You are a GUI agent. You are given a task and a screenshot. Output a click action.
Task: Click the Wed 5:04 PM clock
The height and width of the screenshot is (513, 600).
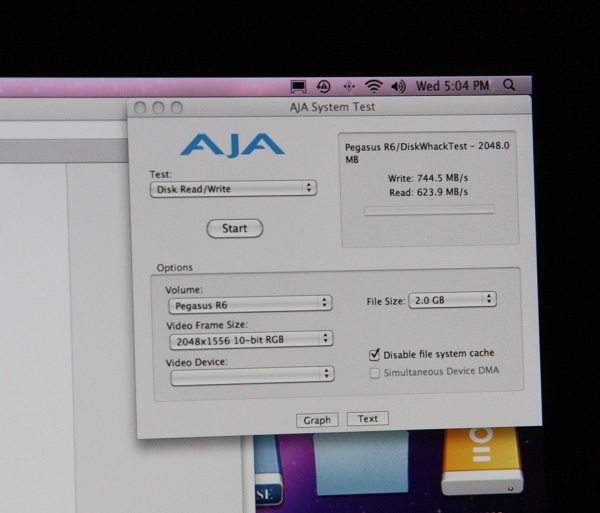(453, 86)
